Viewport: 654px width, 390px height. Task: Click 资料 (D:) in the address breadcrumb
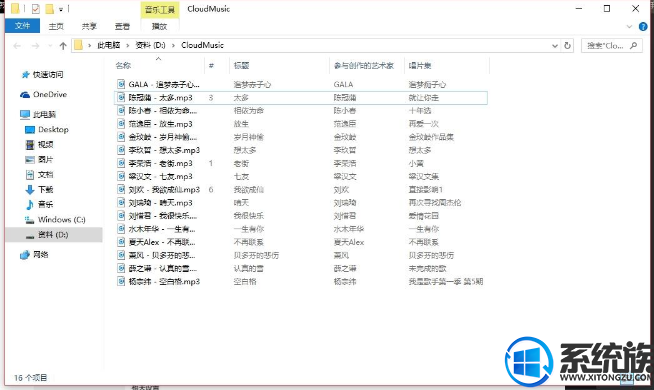(x=150, y=45)
